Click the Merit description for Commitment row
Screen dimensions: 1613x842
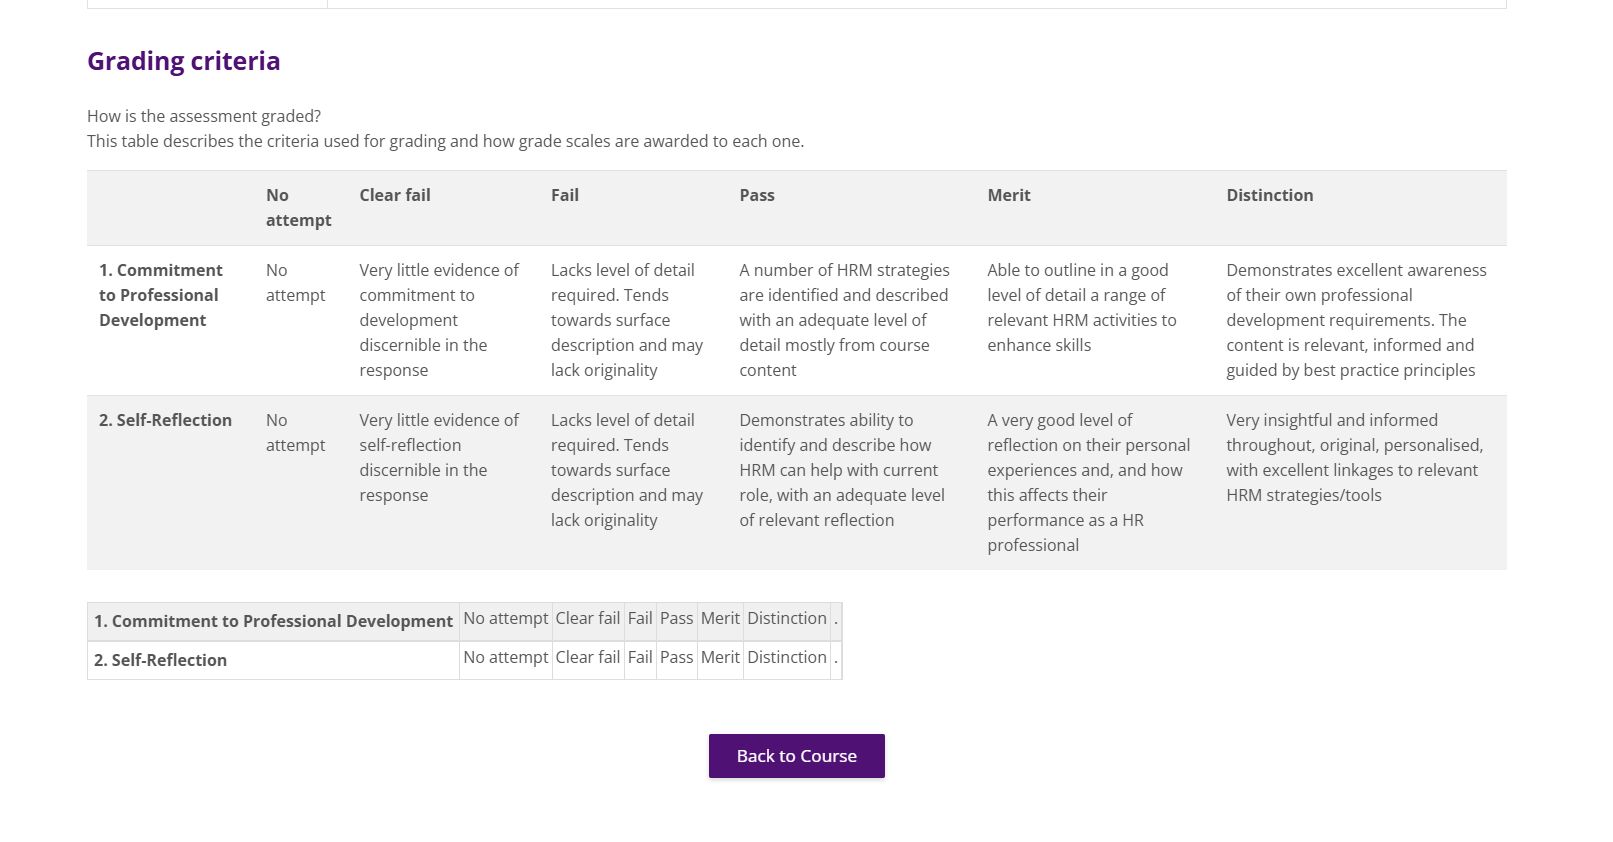[x=1081, y=308]
